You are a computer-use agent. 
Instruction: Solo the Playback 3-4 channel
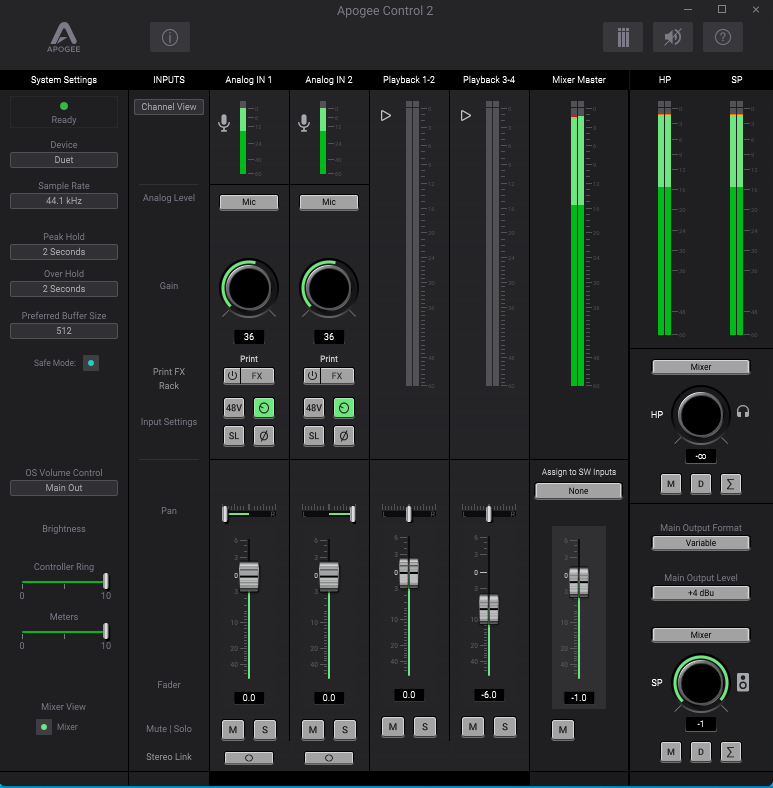[x=505, y=727]
